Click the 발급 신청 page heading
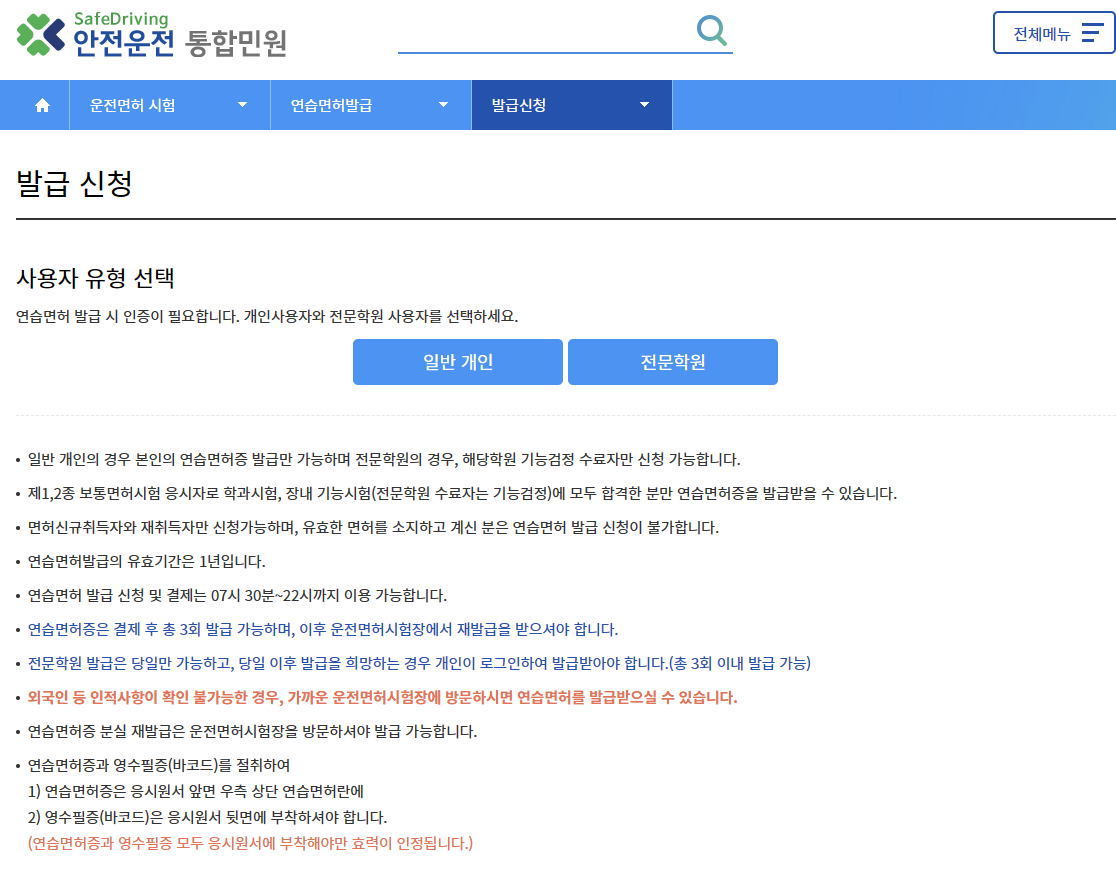Viewport: 1116px width, 872px height. [74, 183]
